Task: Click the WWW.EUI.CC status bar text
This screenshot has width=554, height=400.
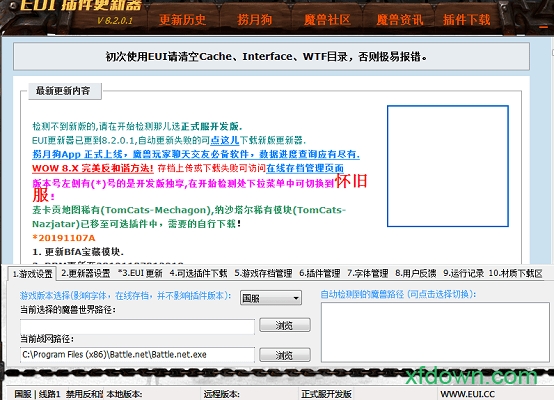Action: tap(467, 394)
